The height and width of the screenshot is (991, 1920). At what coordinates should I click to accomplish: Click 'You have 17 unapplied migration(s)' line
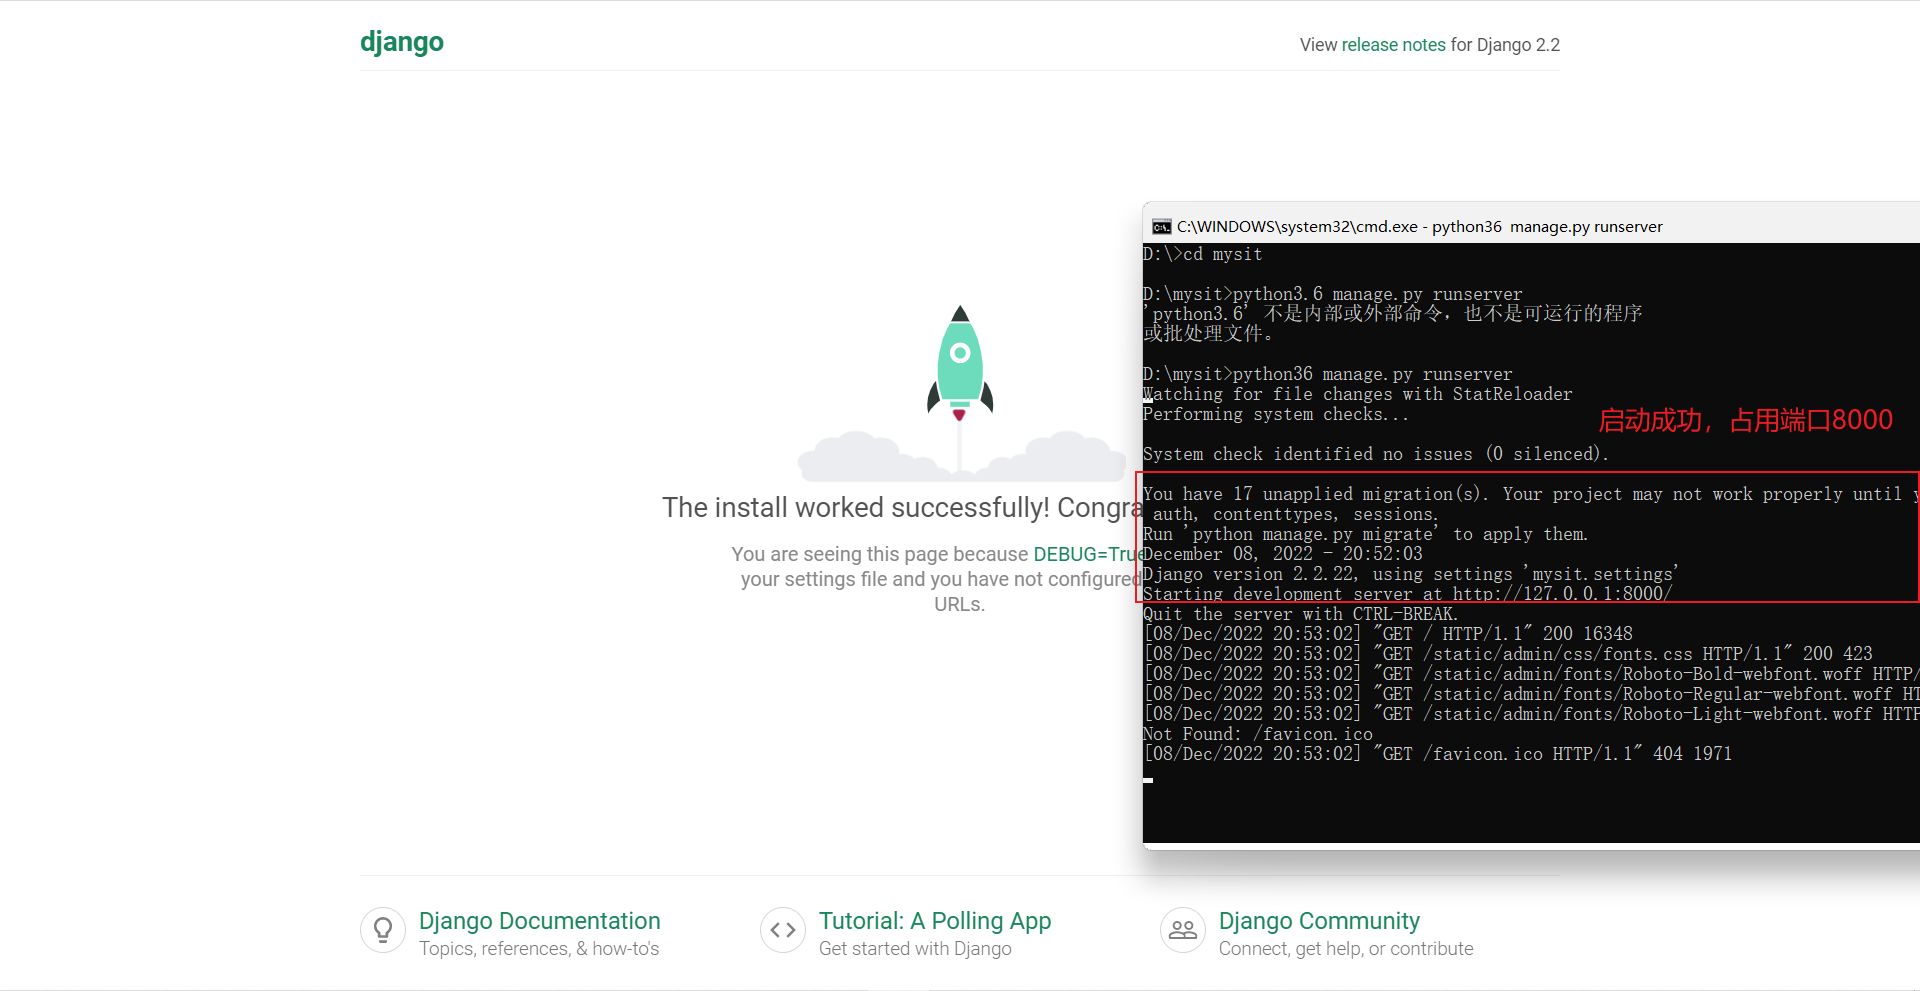pyautogui.click(x=1531, y=494)
